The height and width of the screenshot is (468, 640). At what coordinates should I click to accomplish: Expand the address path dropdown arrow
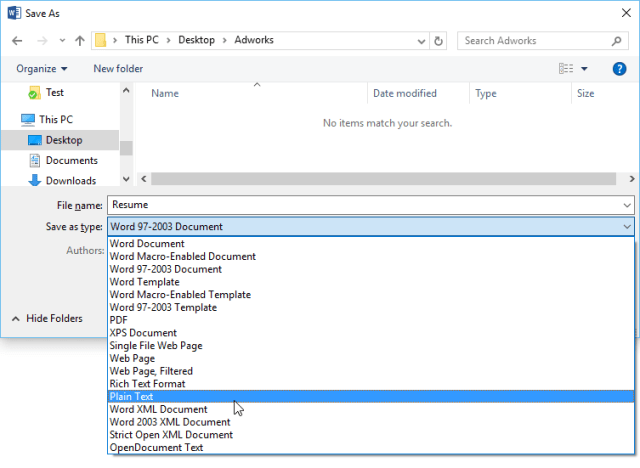click(x=418, y=41)
